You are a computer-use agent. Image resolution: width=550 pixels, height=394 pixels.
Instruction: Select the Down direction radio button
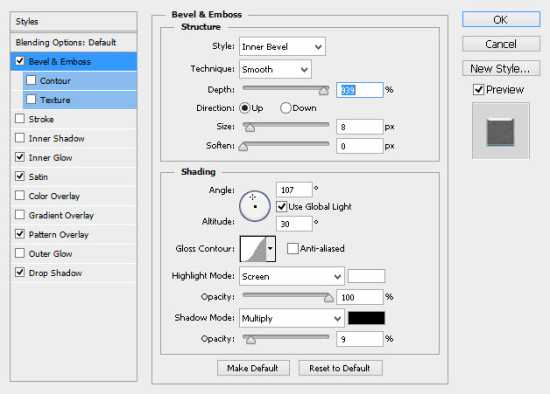click(285, 108)
